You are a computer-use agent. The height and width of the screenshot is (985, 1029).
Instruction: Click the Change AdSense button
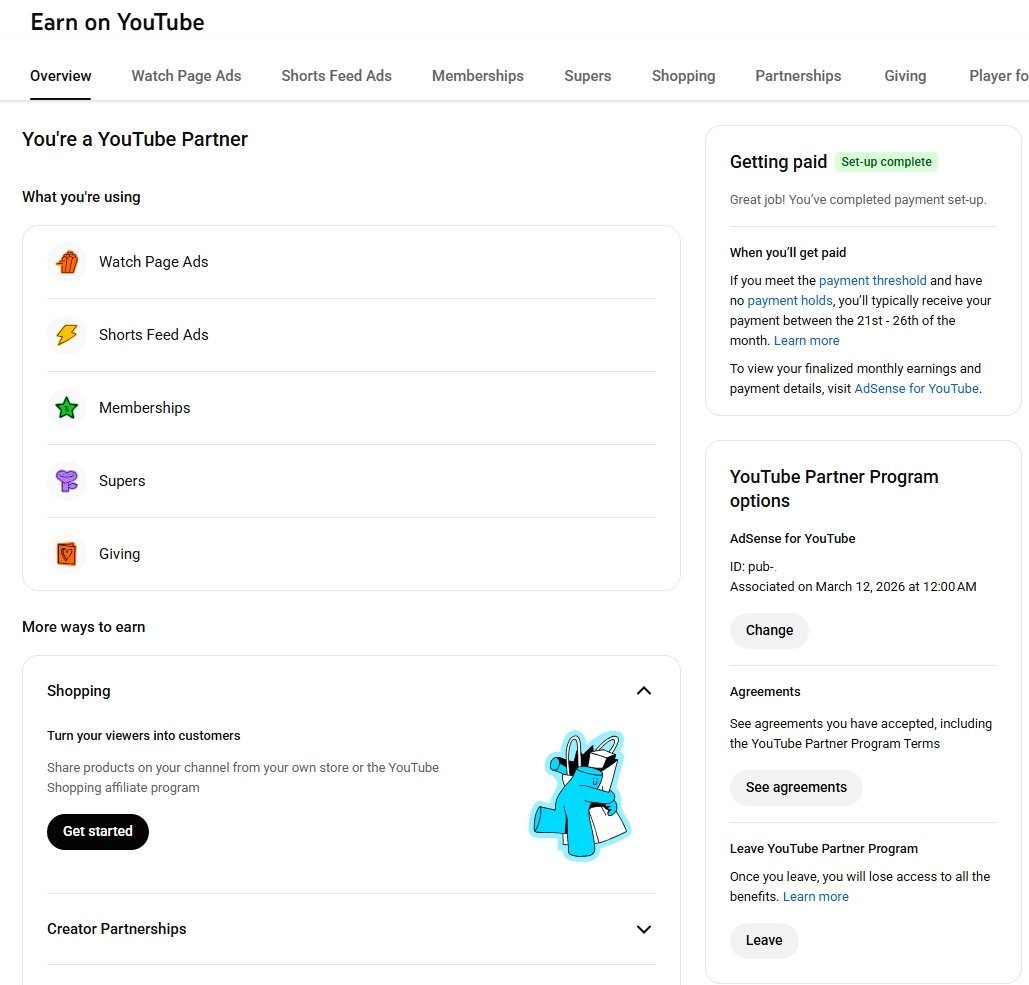[769, 630]
